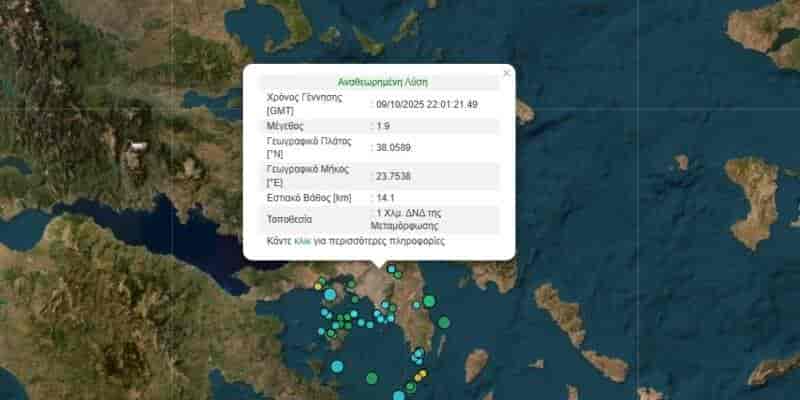Click the 'Μέγεθος' row label

pos(286,127)
